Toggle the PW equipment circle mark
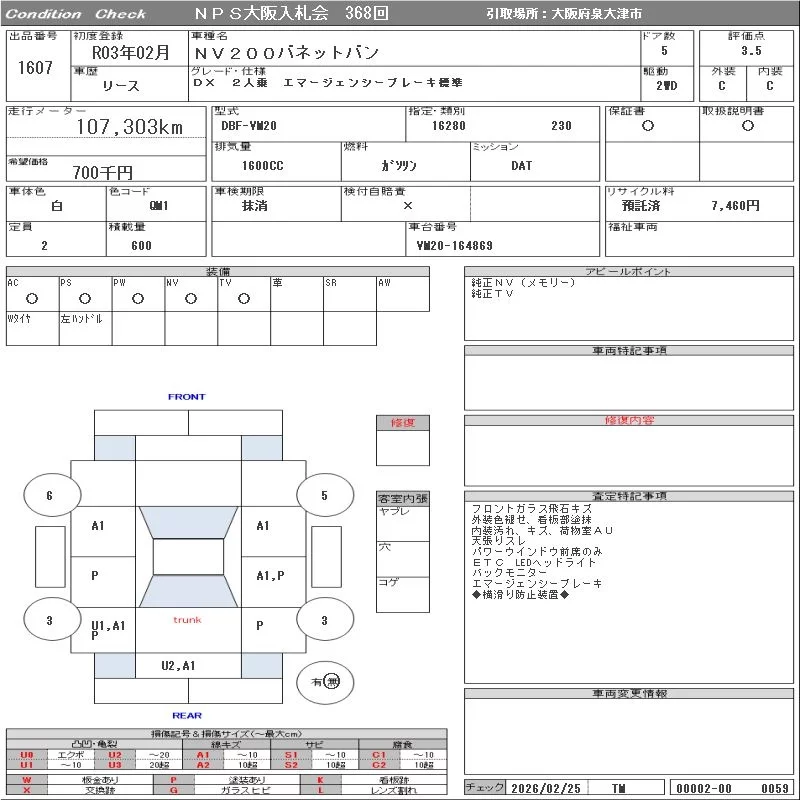The width and height of the screenshot is (800, 800). (x=138, y=298)
